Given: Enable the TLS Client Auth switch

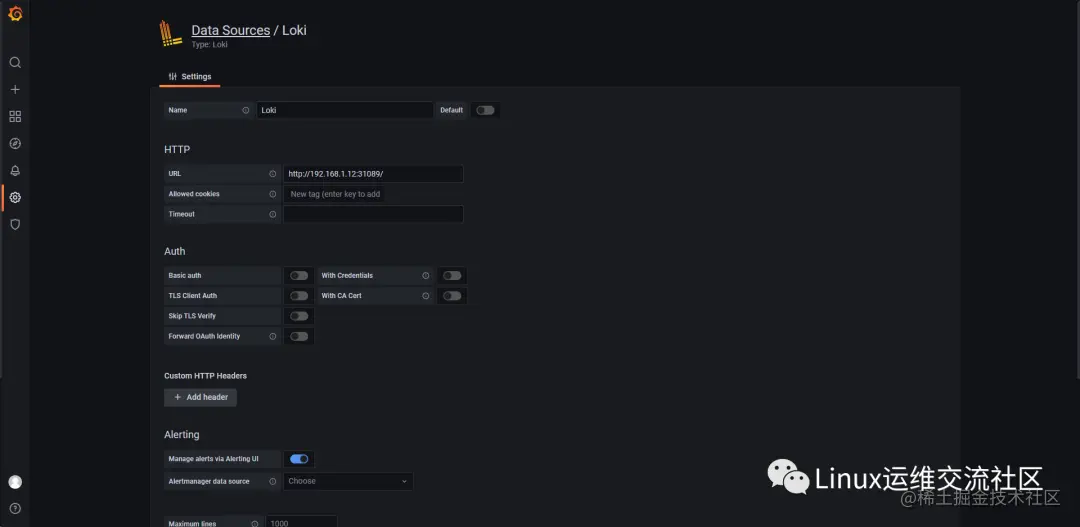Looking at the screenshot, I should [299, 296].
